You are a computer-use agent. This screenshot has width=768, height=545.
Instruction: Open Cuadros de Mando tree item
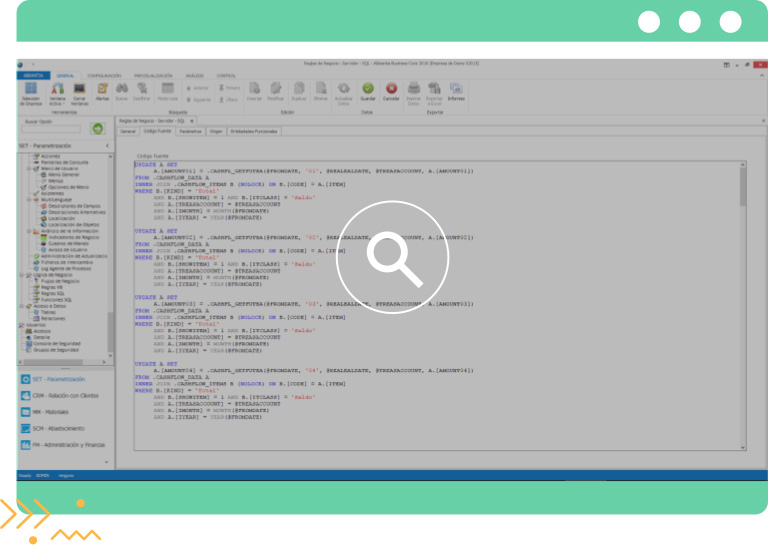tap(68, 243)
